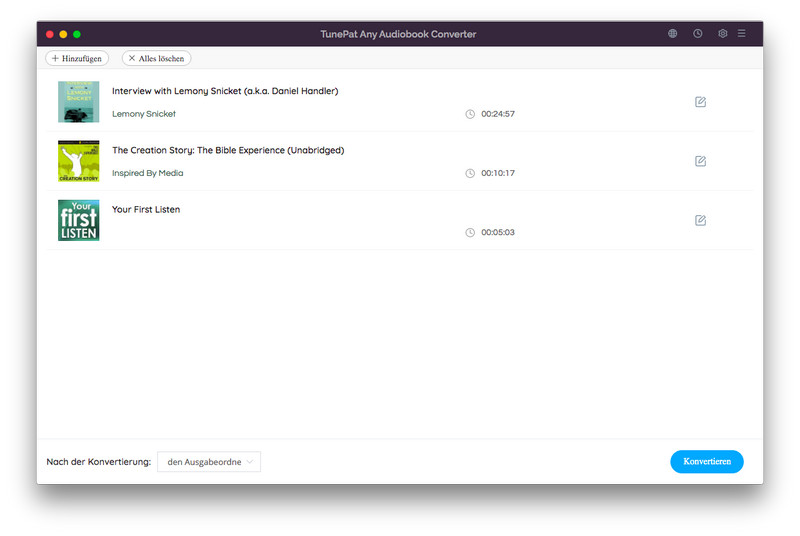This screenshot has width=800, height=536.
Task: Select The Creation Story cover thumbnail
Action: [x=79, y=161]
